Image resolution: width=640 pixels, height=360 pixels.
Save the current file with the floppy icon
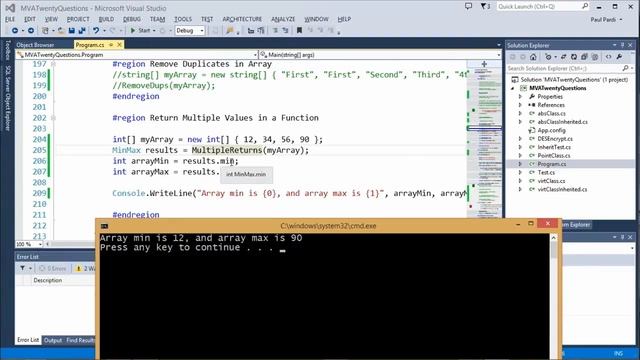pyautogui.click(x=71, y=31)
